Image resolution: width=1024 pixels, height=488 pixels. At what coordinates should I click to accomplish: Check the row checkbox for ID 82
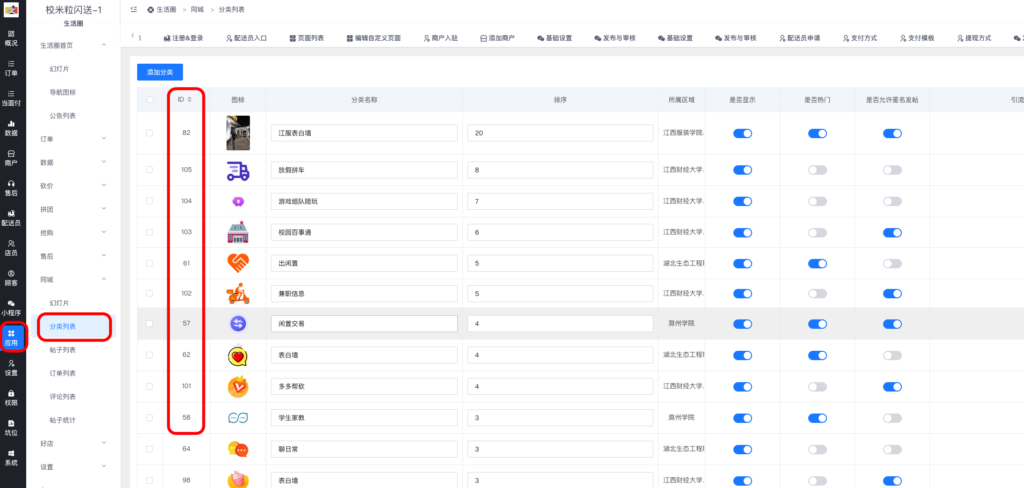(150, 133)
